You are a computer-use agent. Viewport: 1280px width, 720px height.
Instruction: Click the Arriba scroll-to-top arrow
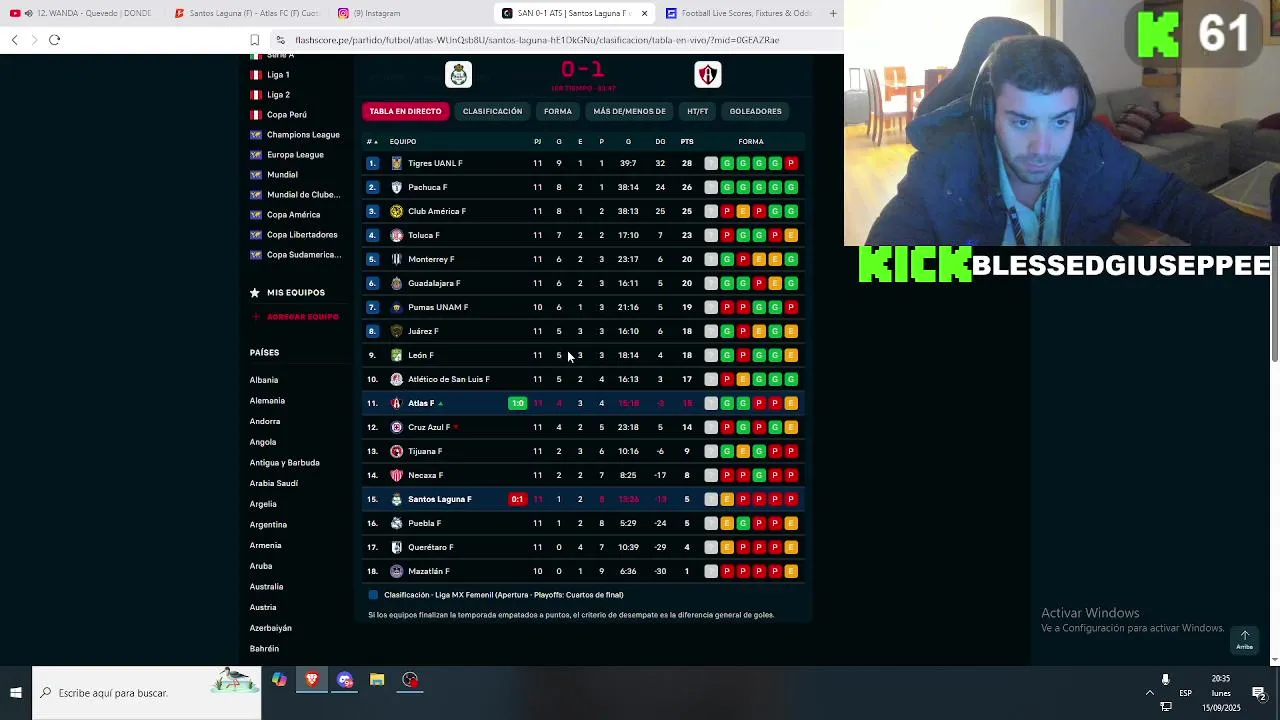[1245, 639]
